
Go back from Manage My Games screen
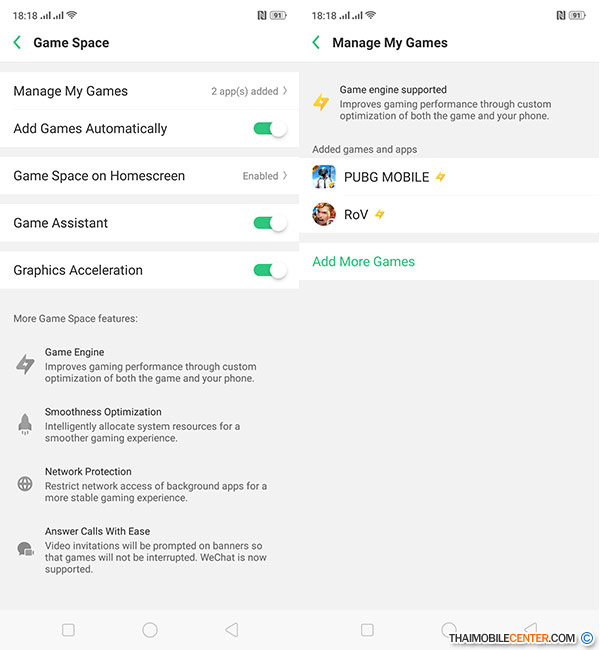317,43
